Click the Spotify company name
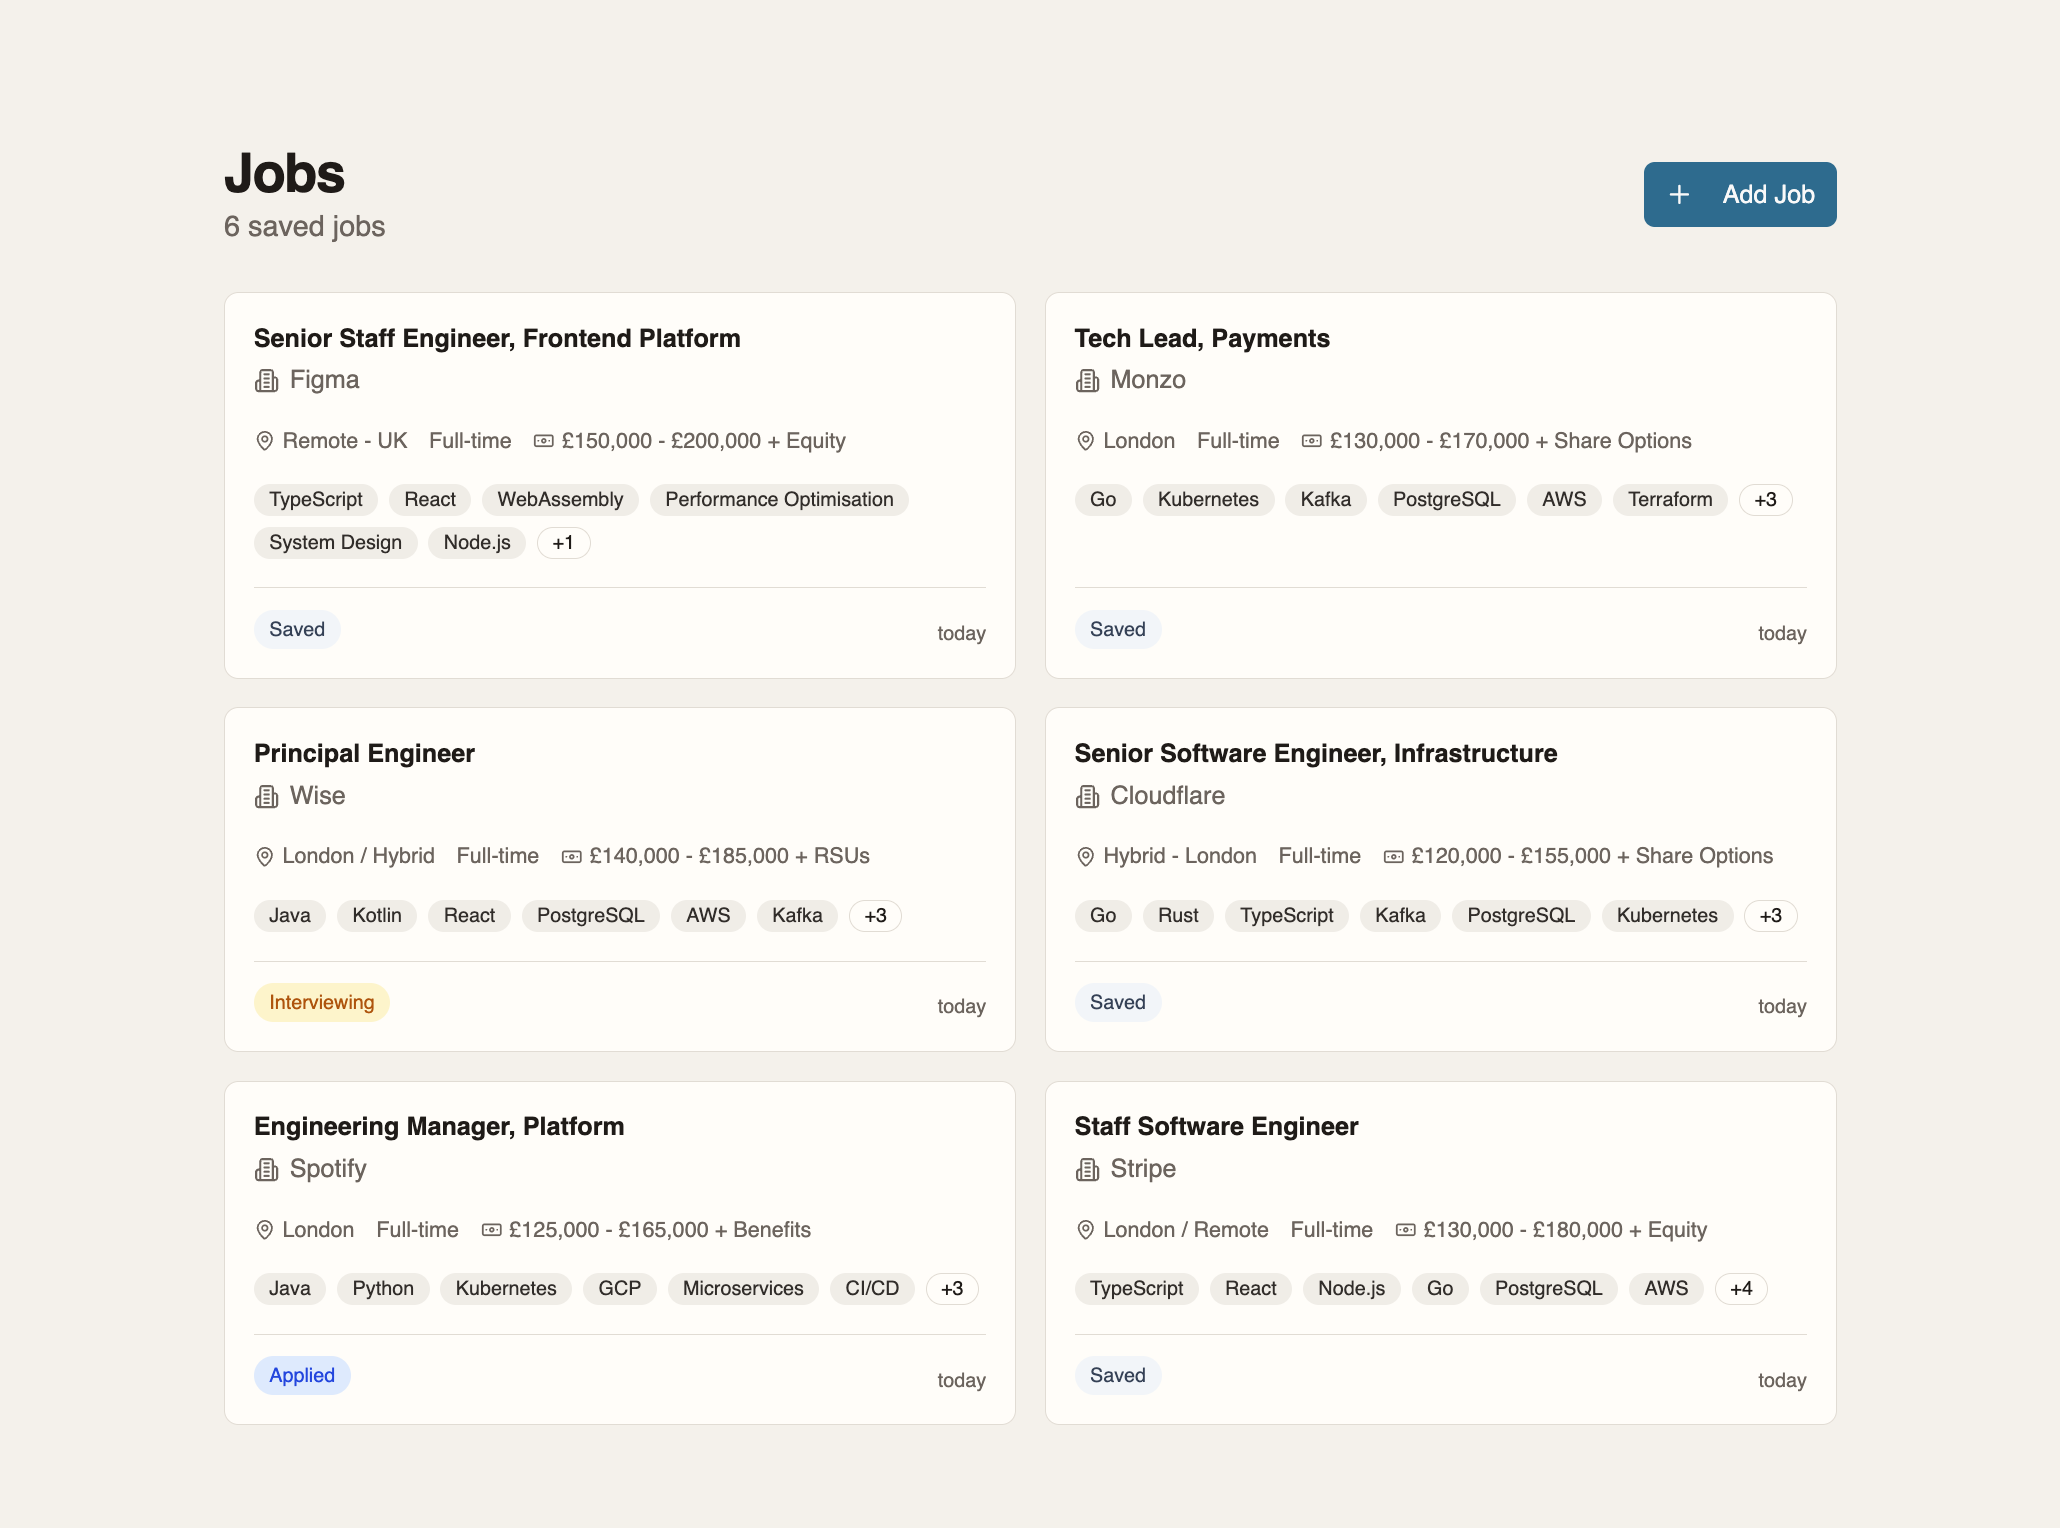Image resolution: width=2060 pixels, height=1528 pixels. 328,1169
